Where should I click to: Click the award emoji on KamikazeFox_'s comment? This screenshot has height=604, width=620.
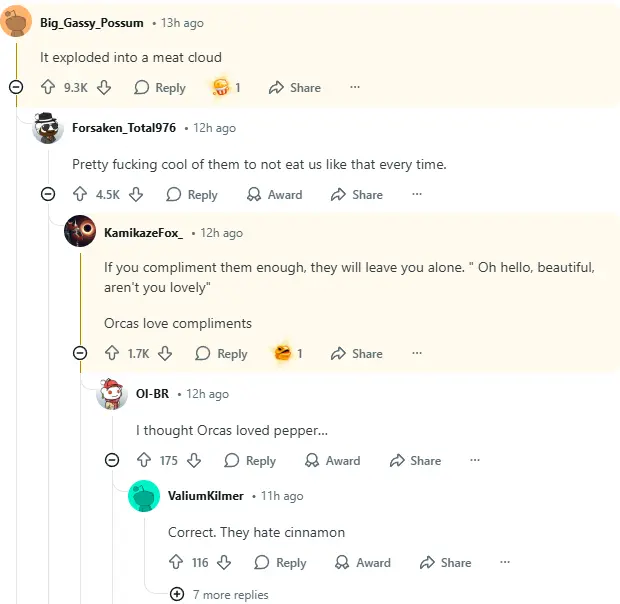click(283, 353)
